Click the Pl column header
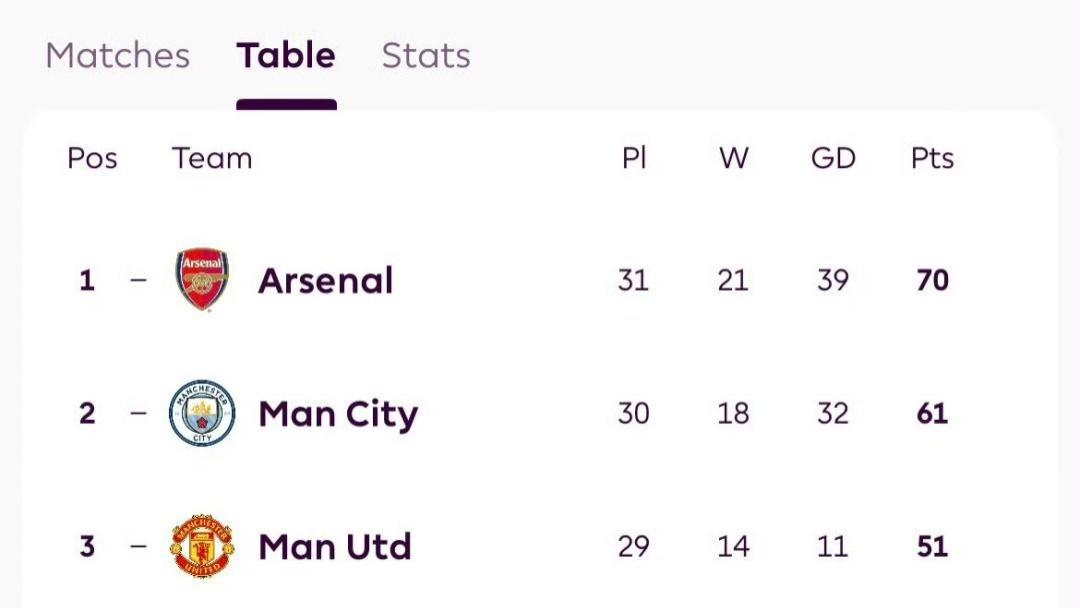This screenshot has width=1080, height=608. (x=634, y=158)
